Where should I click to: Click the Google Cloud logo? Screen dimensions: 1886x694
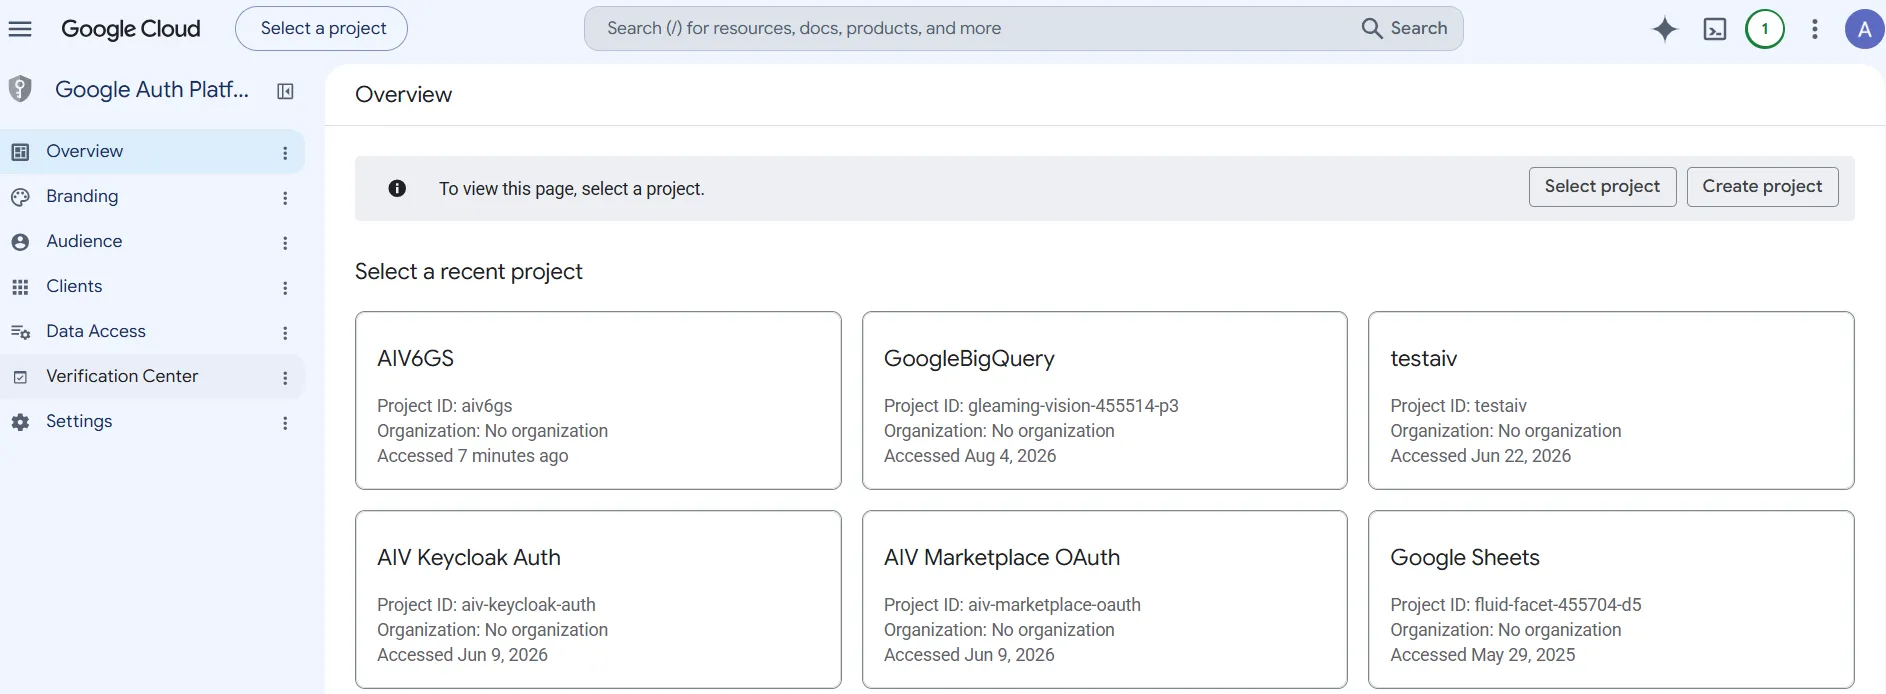(x=131, y=29)
